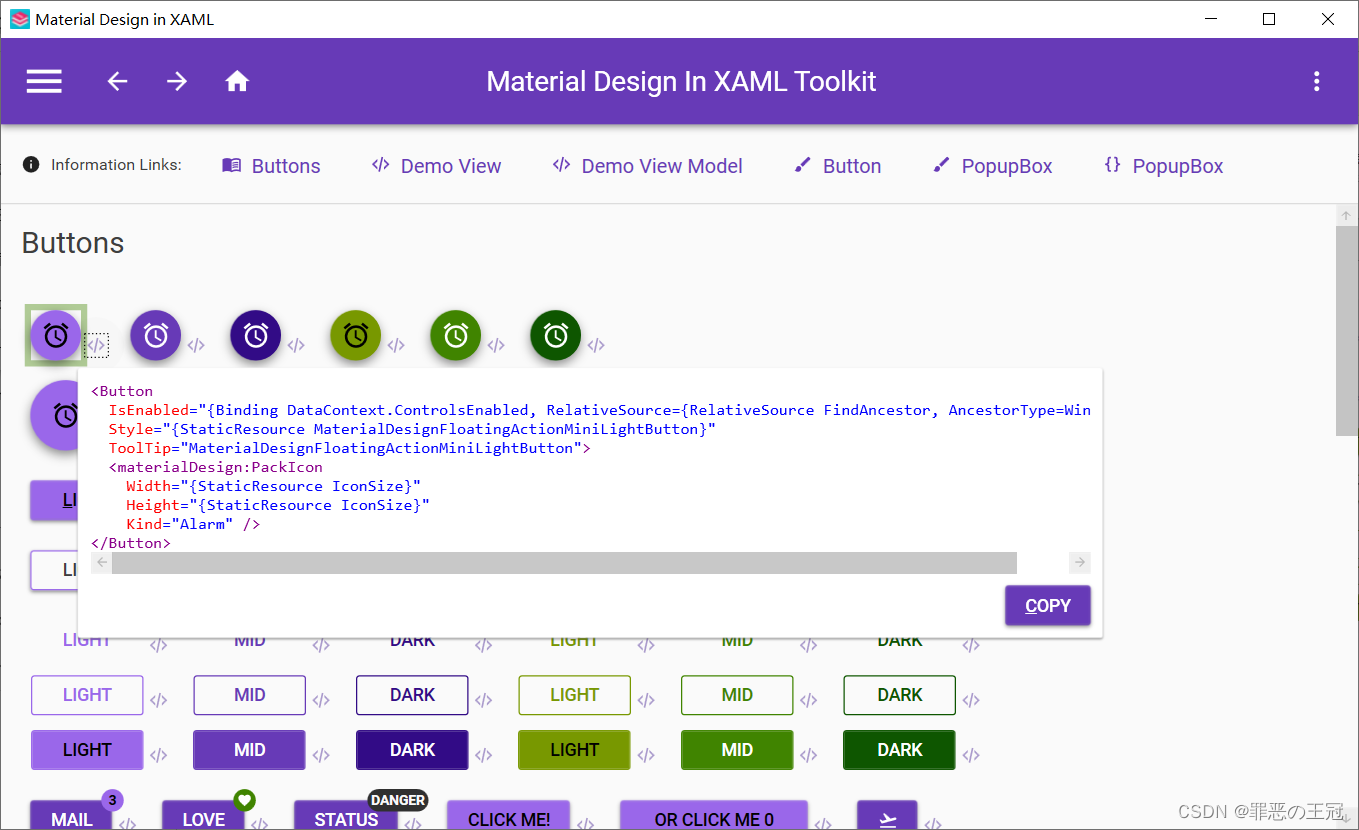Click the CLICK ME! button

(509, 816)
